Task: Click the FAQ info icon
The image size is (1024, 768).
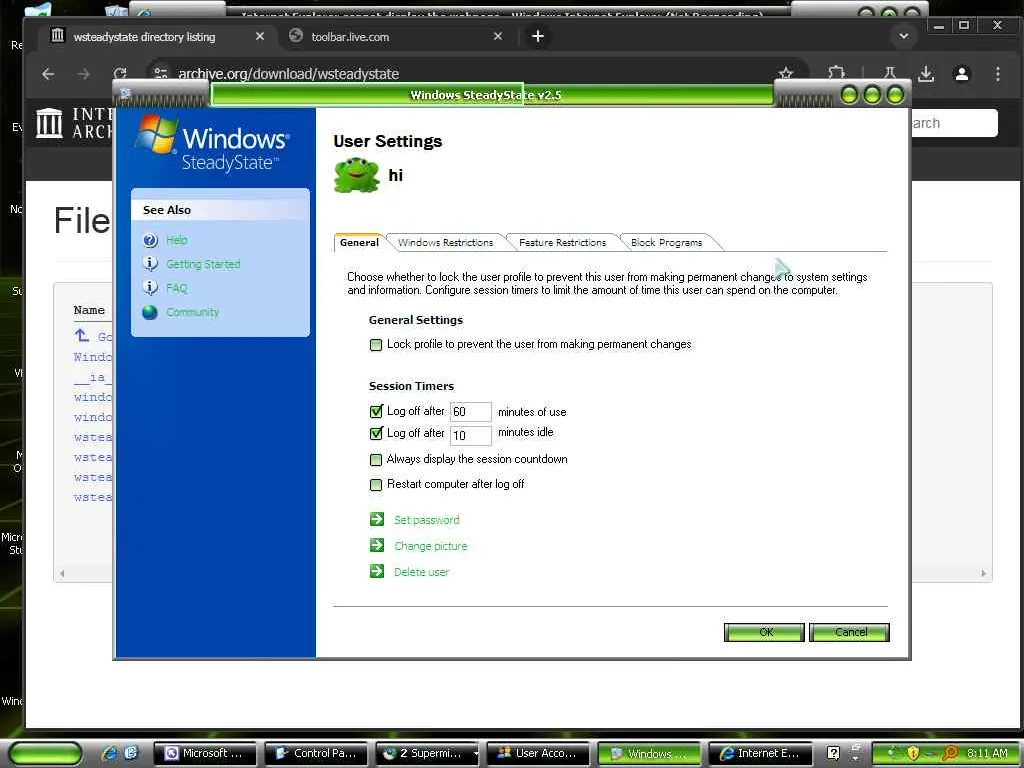Action: click(x=150, y=287)
